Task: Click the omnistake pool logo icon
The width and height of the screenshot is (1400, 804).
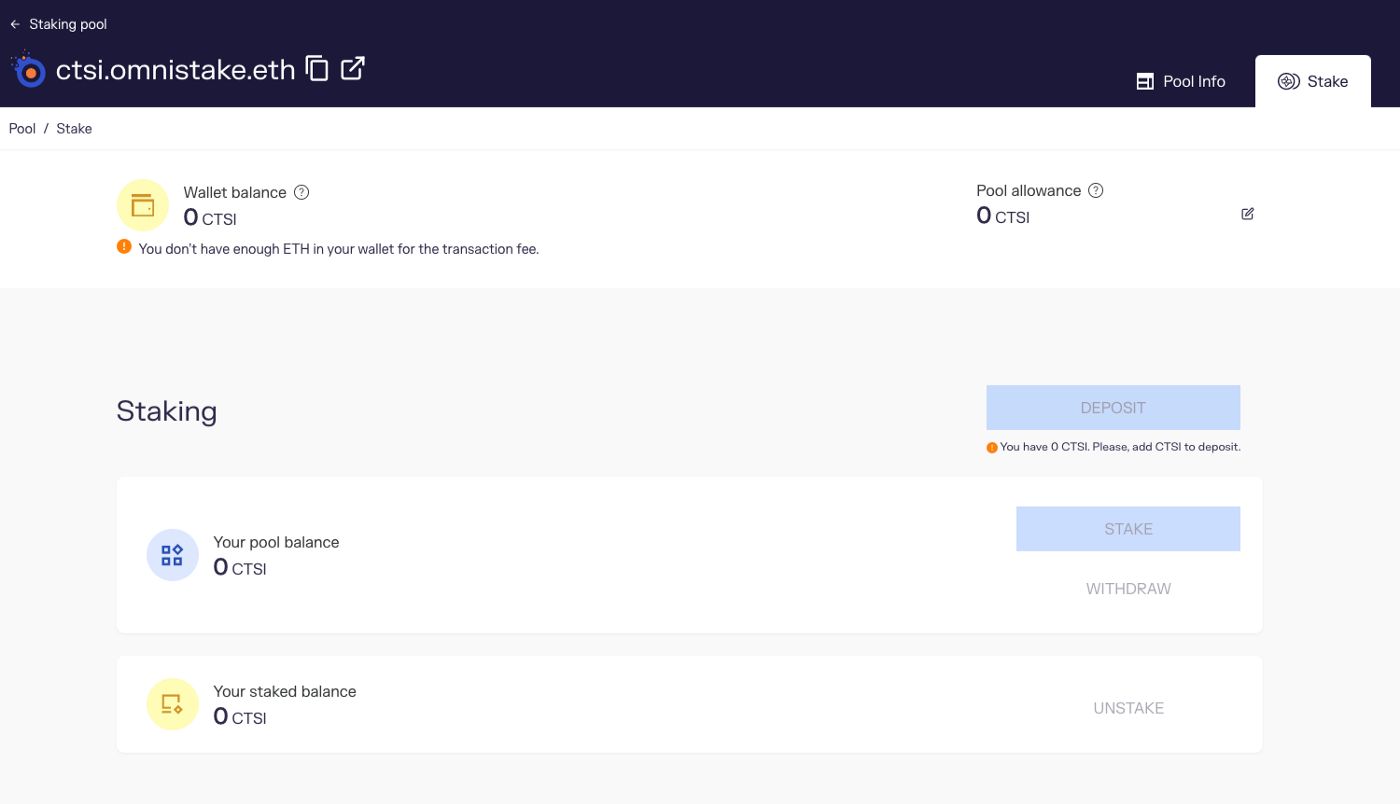Action: coord(28,69)
